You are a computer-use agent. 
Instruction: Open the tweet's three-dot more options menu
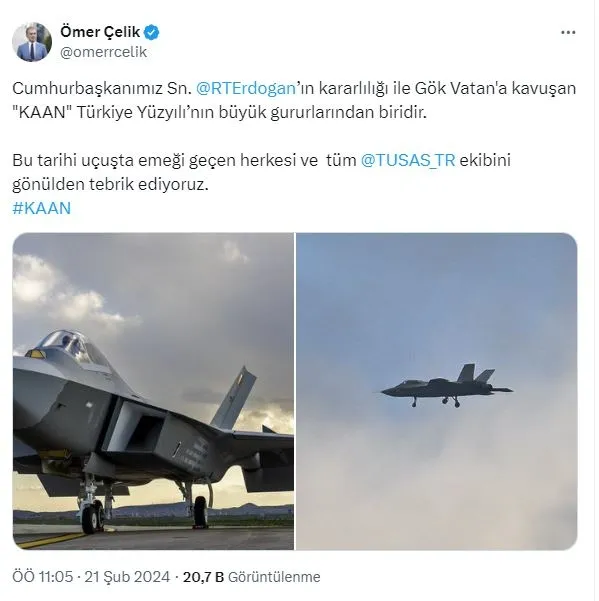click(x=568, y=33)
